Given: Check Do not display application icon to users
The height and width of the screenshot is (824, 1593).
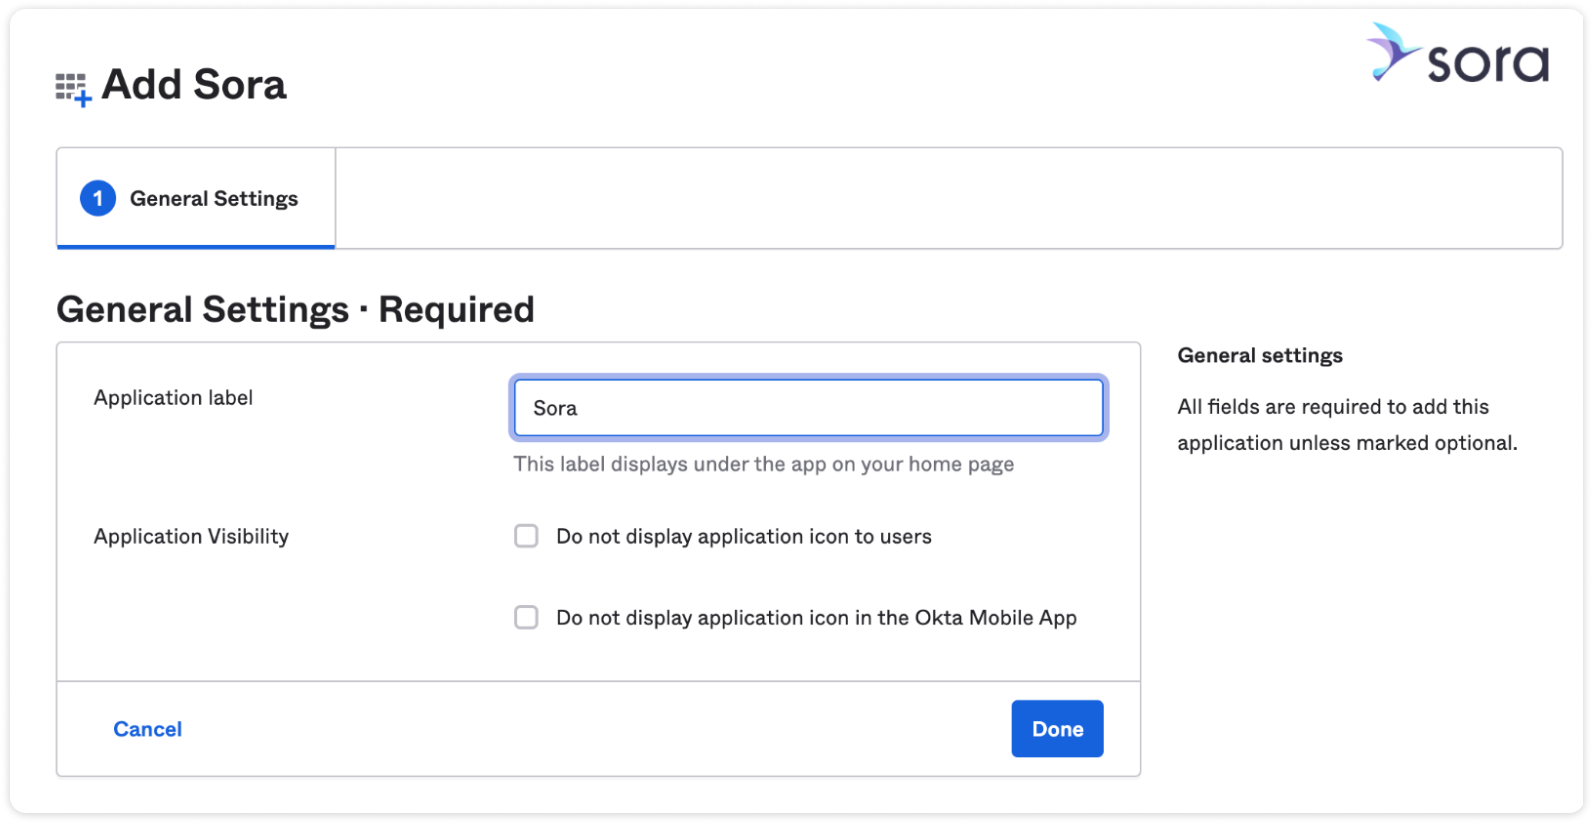Looking at the screenshot, I should [x=526, y=536].
